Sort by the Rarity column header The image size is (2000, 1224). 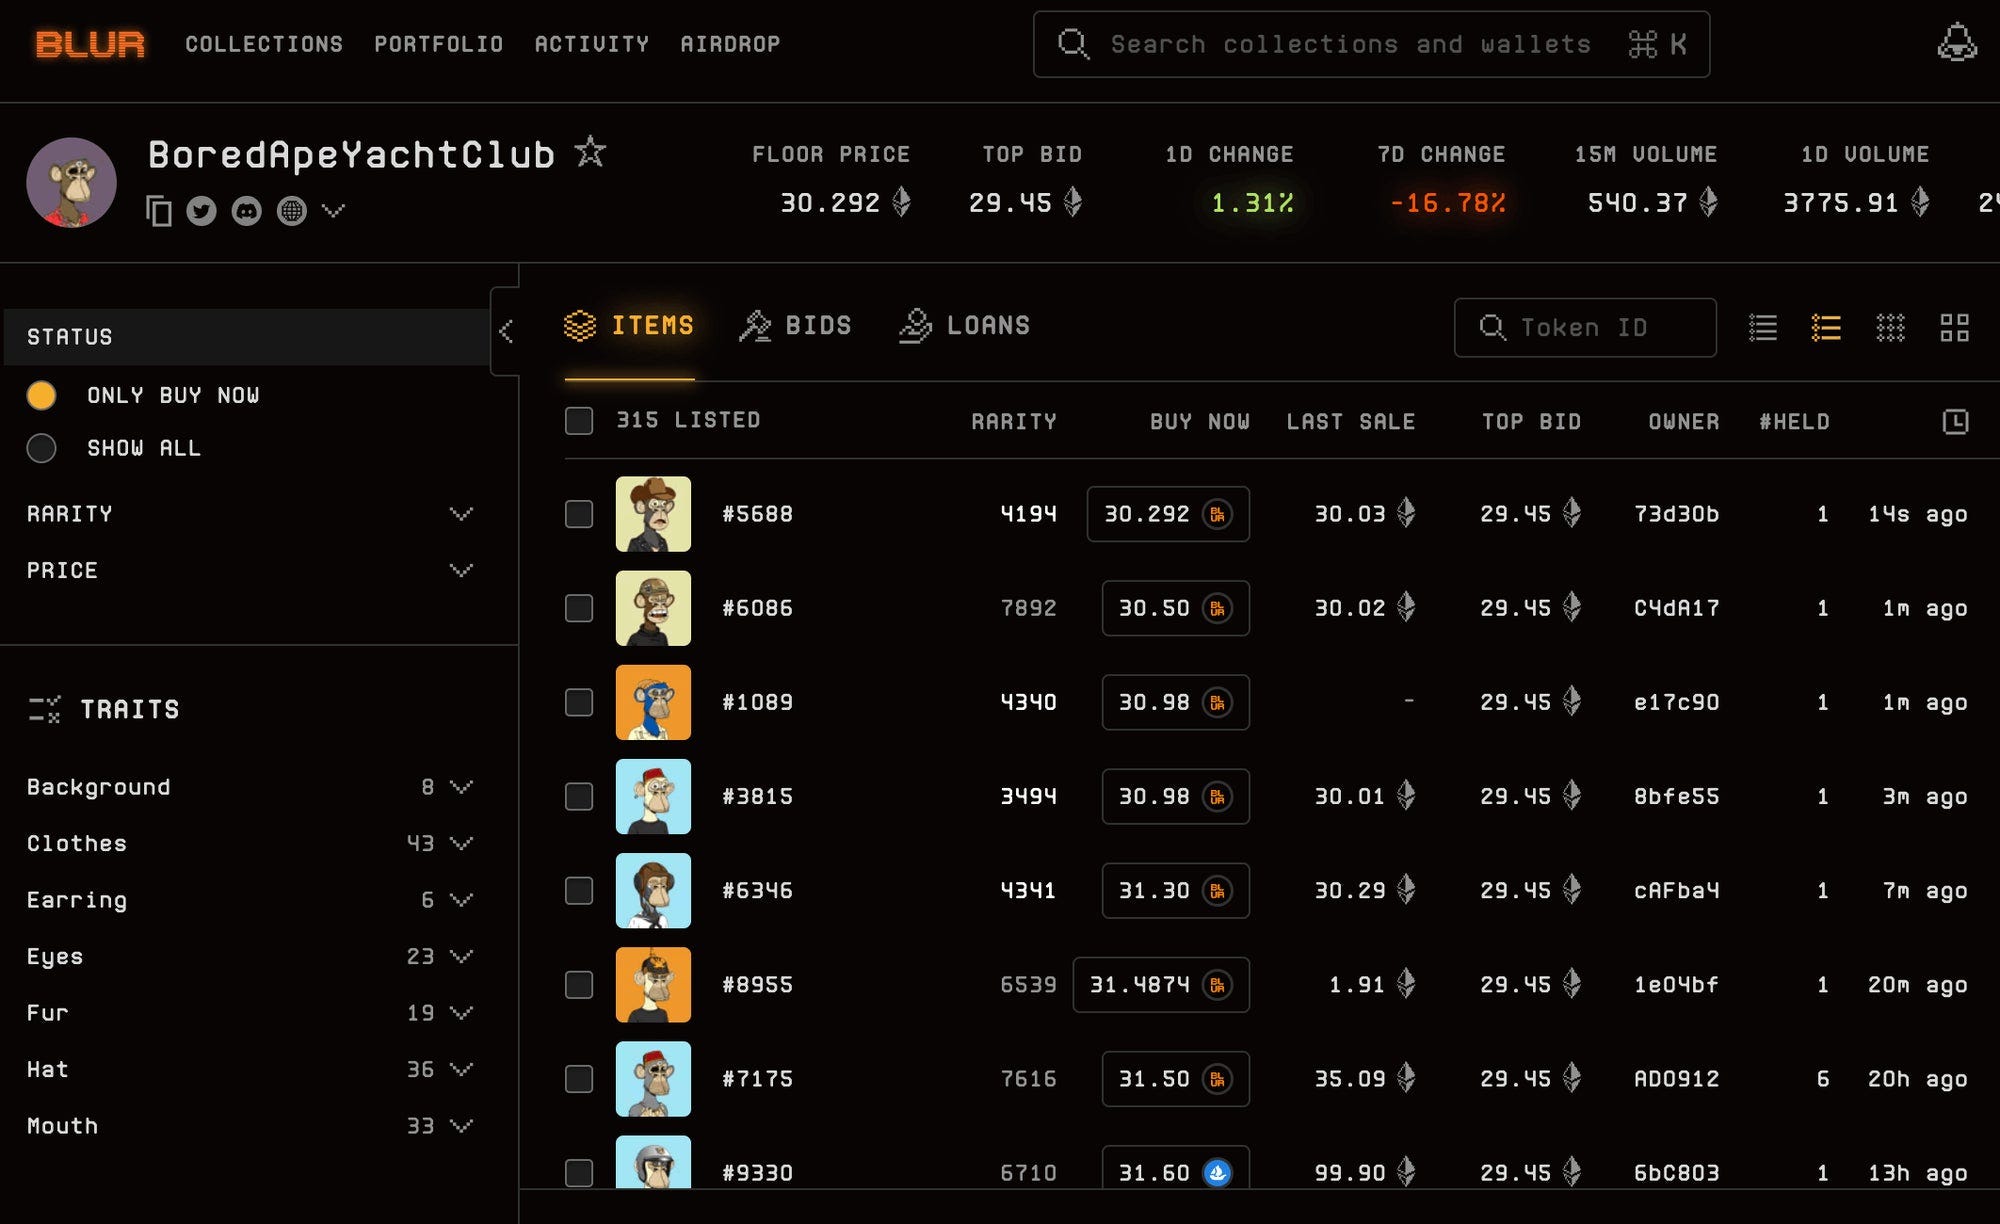pos(1014,422)
